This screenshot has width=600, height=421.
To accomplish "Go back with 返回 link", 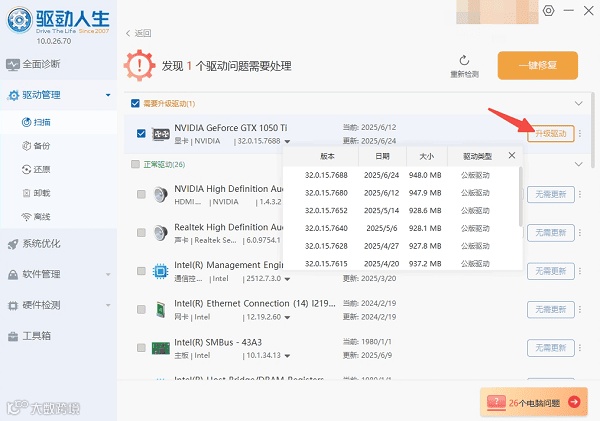I will (x=138, y=33).
